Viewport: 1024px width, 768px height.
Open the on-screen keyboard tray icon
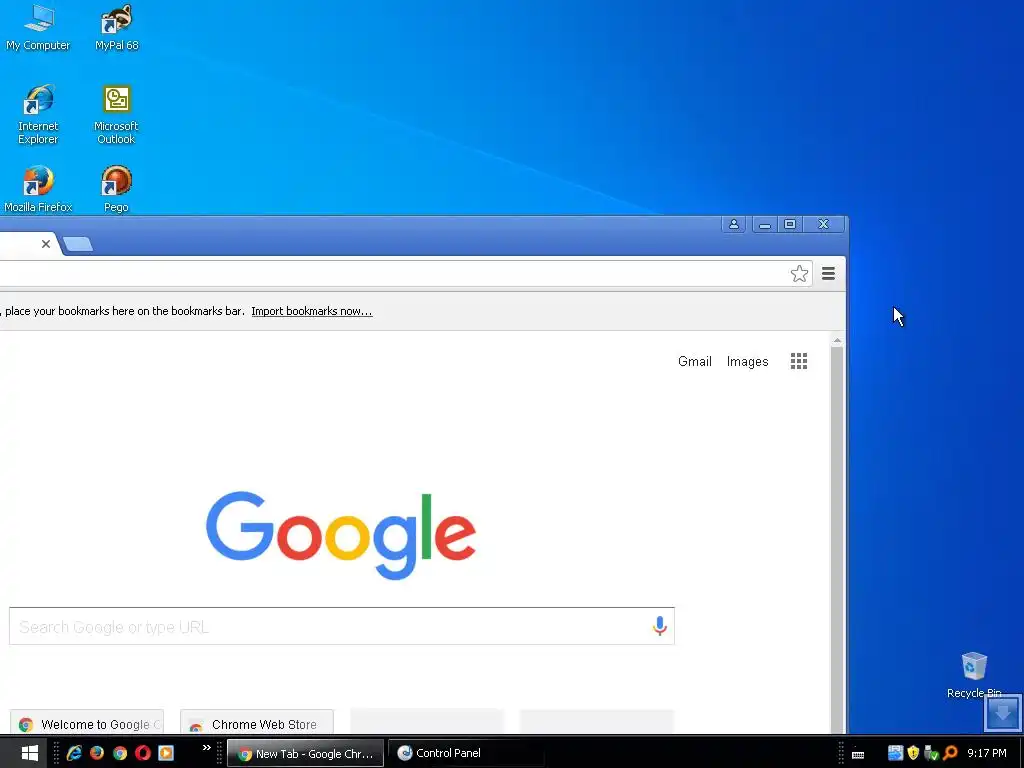click(x=858, y=754)
